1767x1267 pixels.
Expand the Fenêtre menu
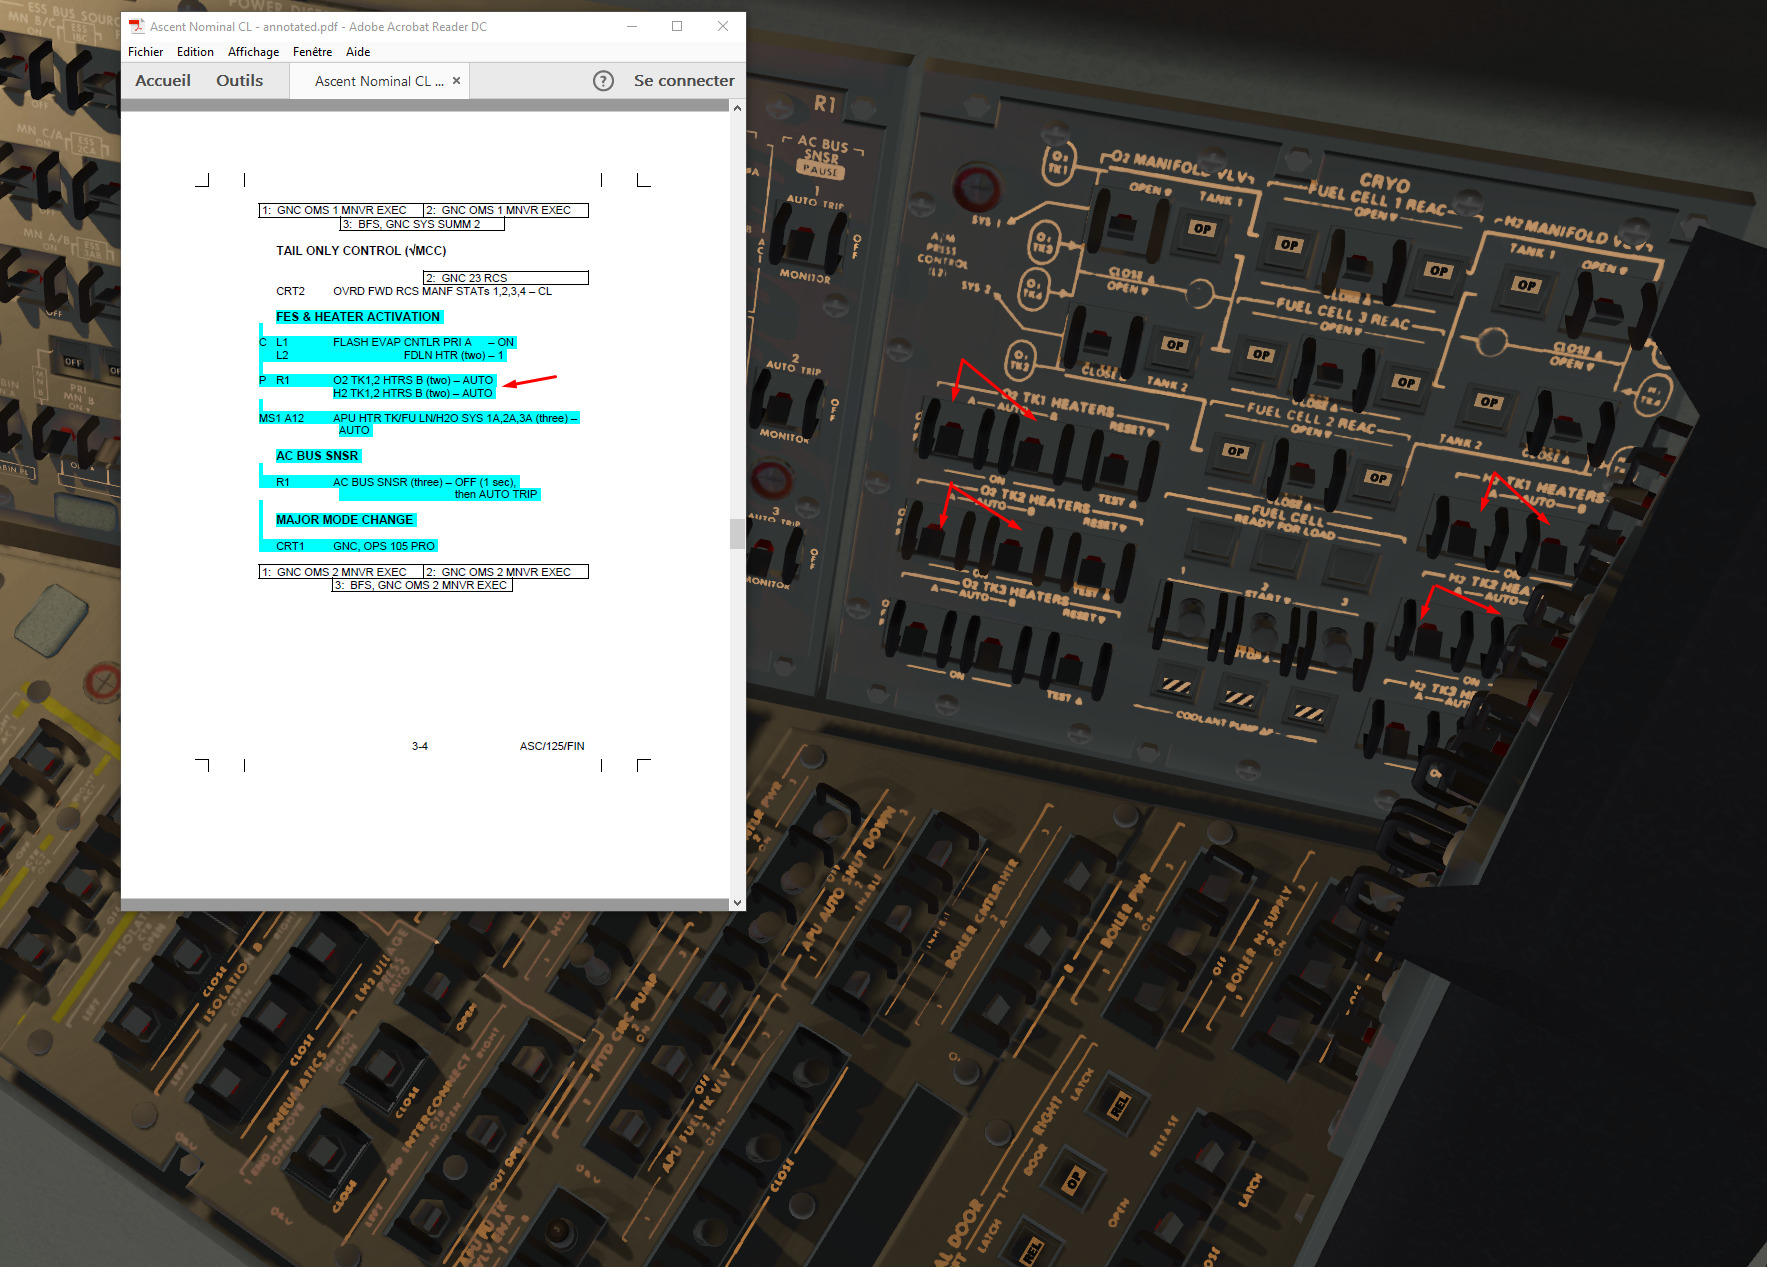coord(312,52)
